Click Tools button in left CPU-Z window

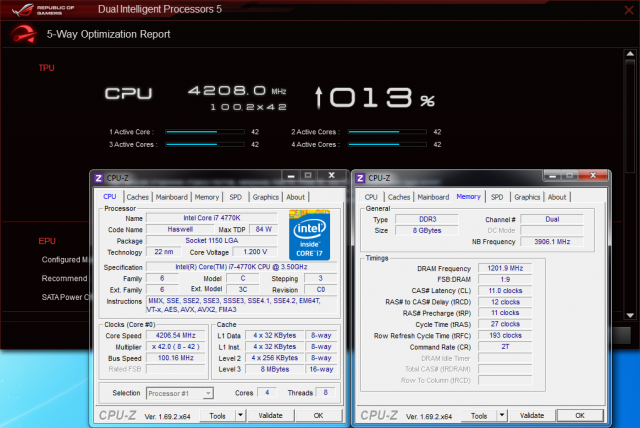pos(217,416)
